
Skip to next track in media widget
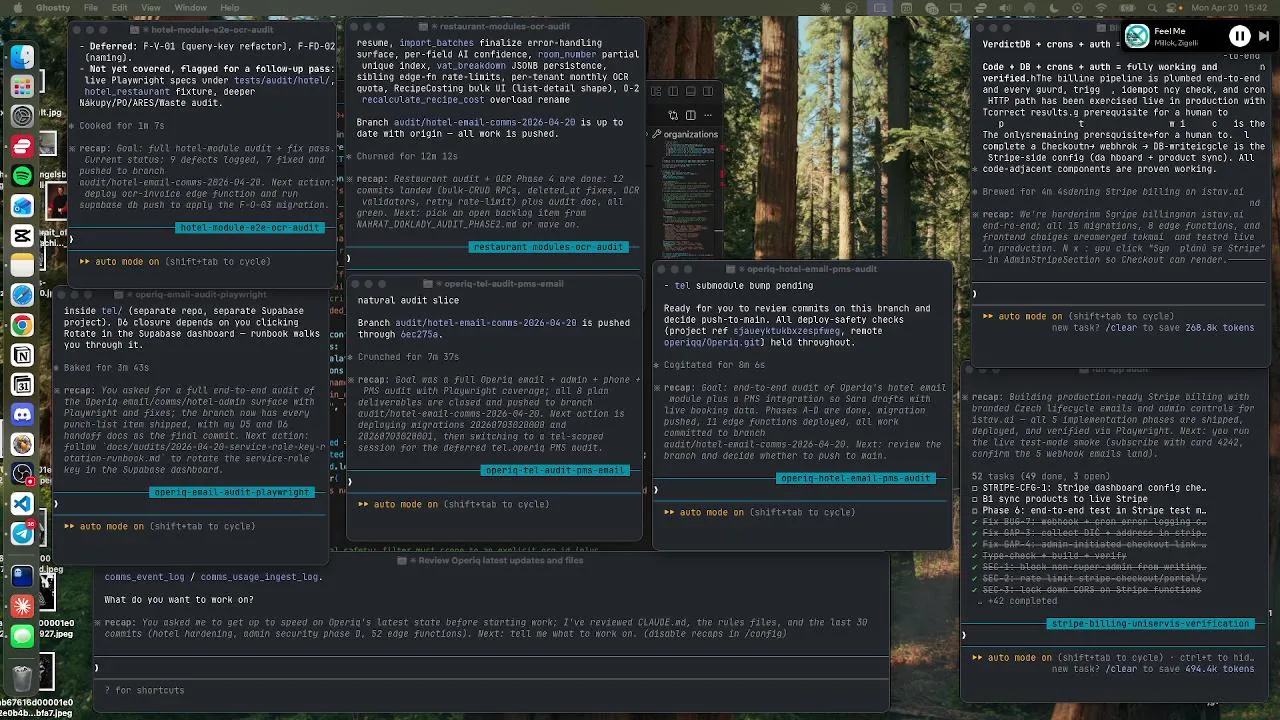pyautogui.click(x=1263, y=36)
